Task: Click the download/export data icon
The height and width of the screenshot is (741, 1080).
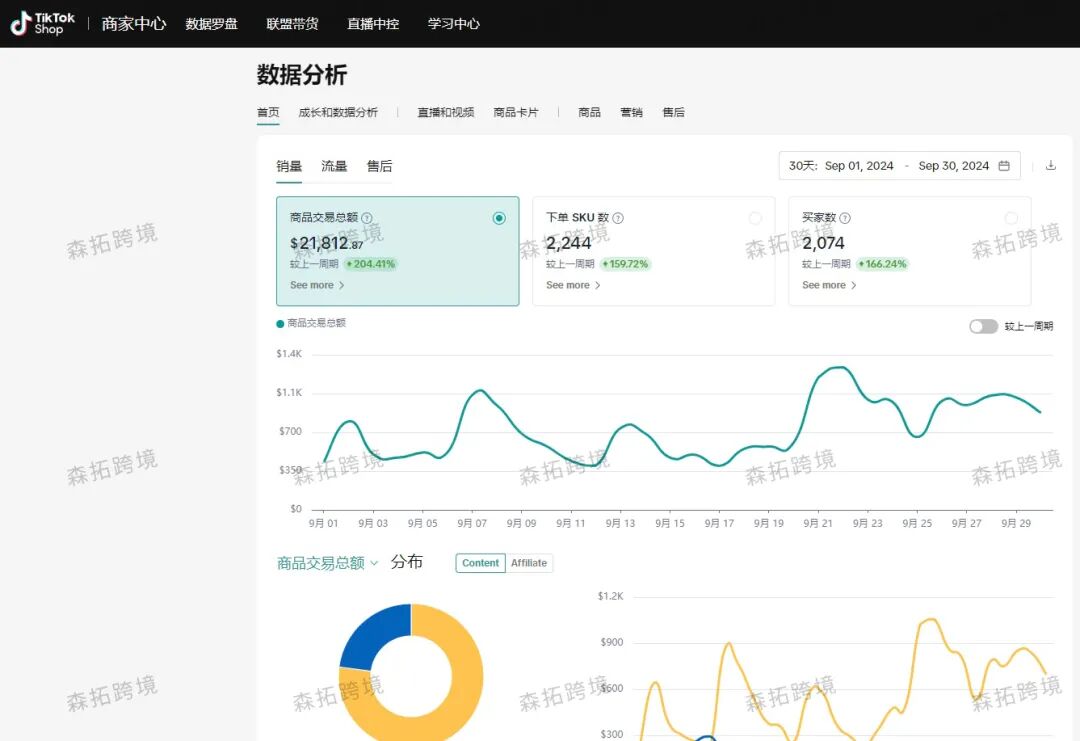Action: [1050, 165]
